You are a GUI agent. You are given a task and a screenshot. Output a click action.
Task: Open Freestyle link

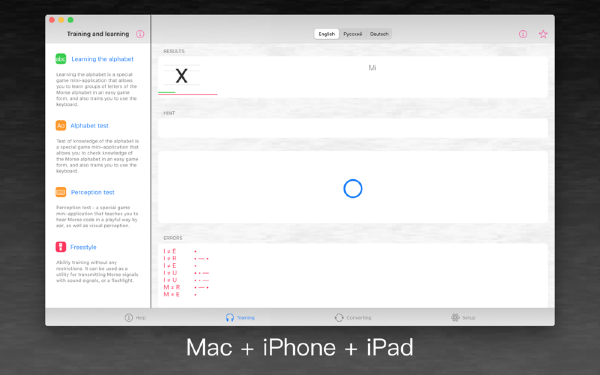83,247
